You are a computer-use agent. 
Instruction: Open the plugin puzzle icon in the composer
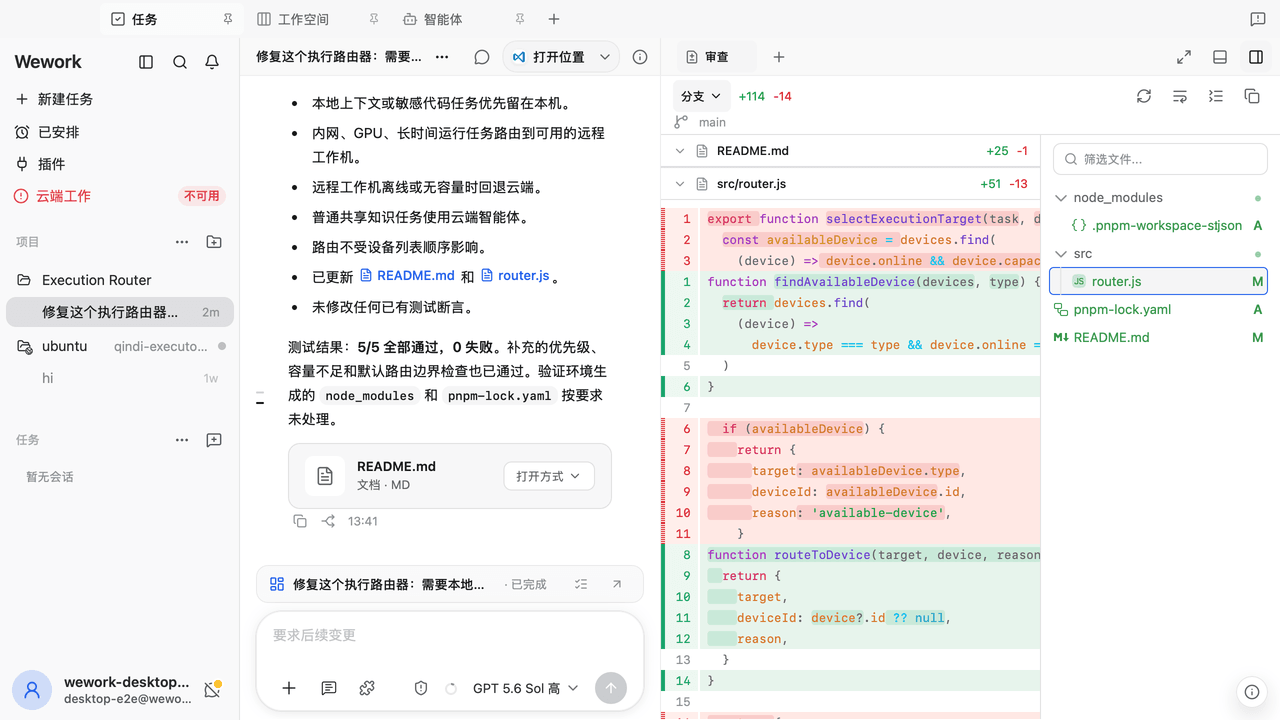367,688
